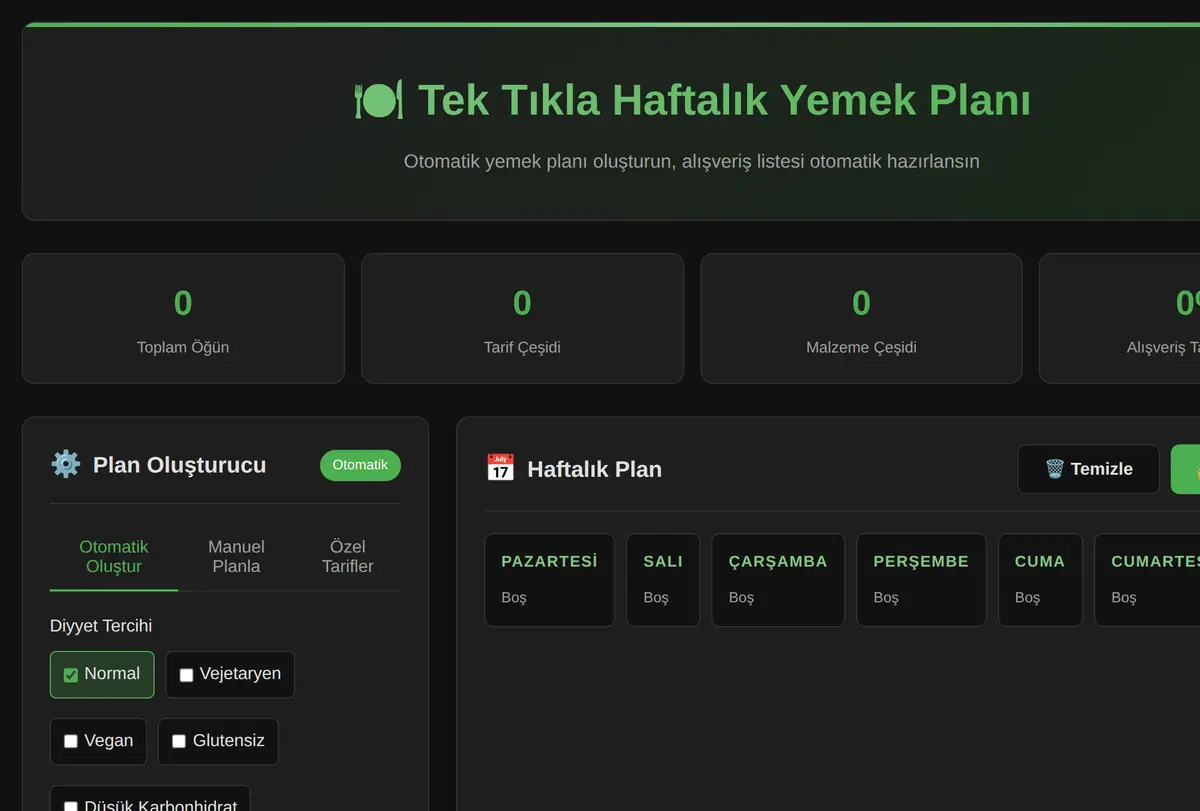Open the Manuel Planla tab

(236, 557)
